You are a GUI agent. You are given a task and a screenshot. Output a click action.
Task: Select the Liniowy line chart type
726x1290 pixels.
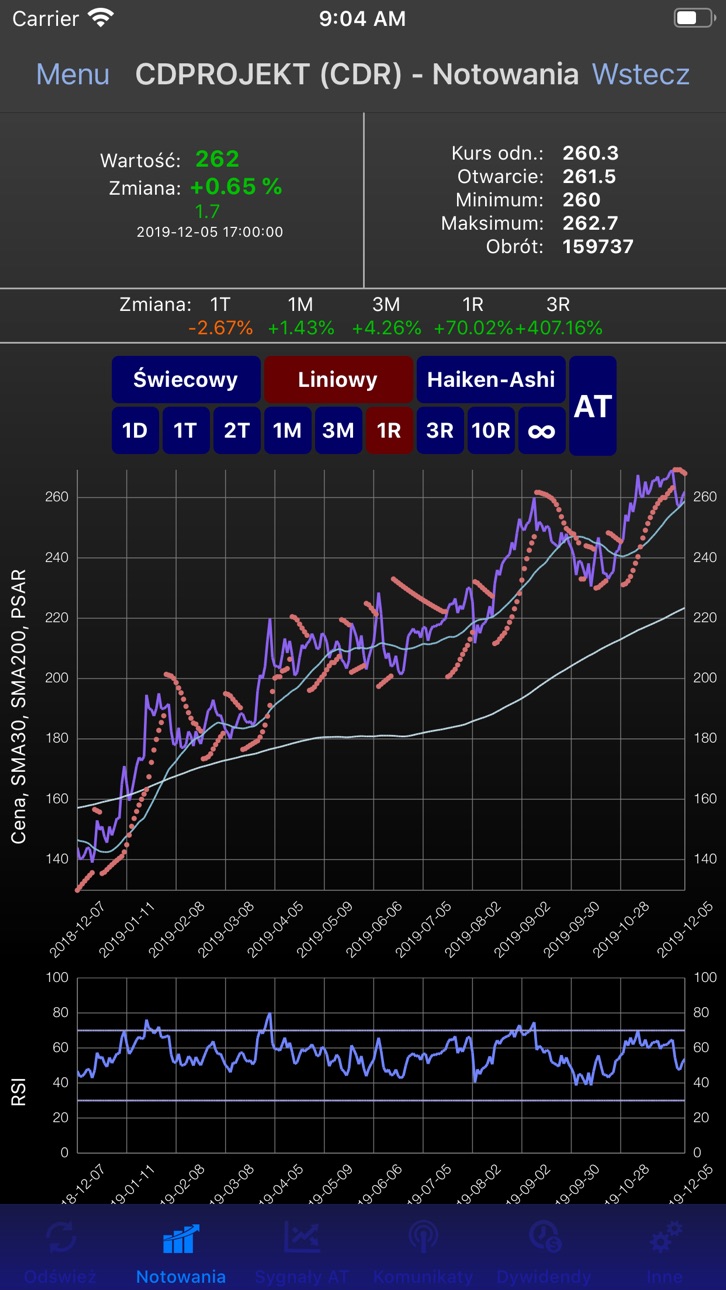(338, 380)
